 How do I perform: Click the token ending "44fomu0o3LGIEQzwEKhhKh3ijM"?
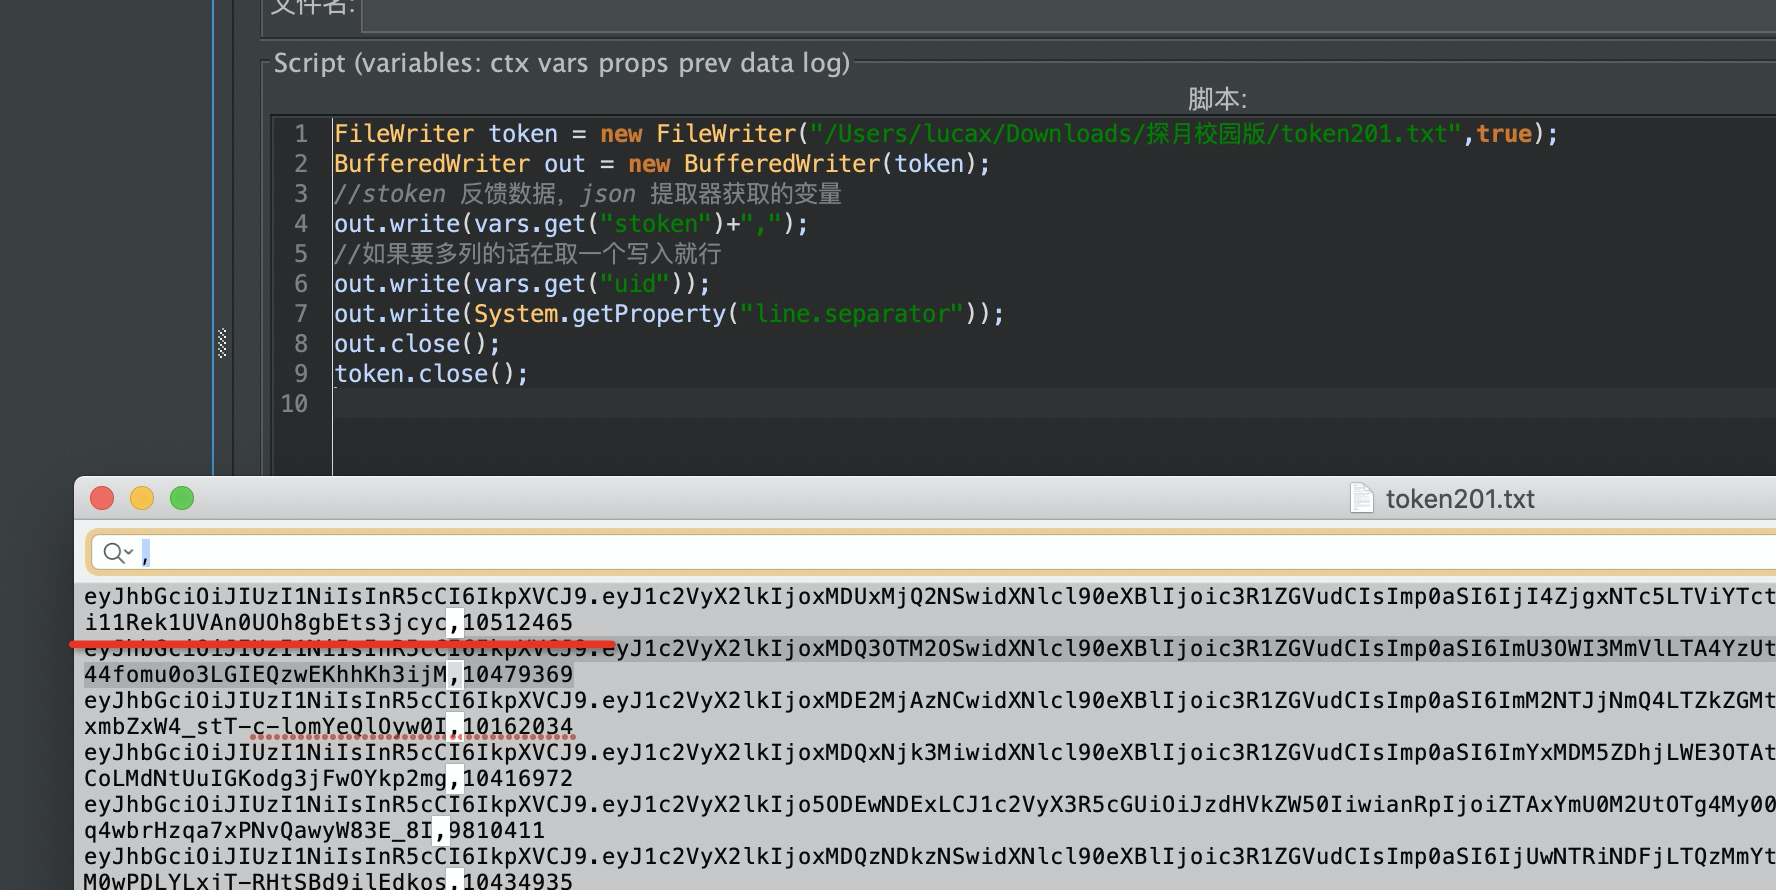tap(266, 675)
